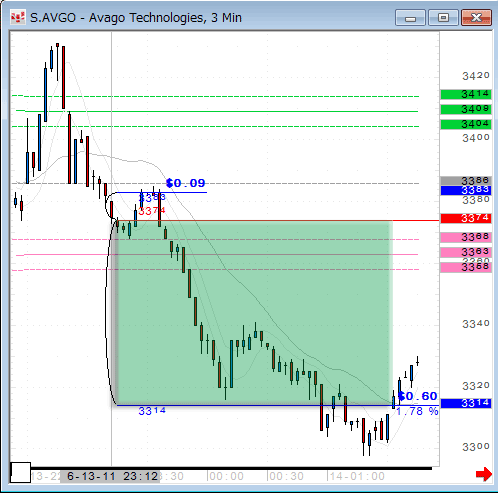Screen dimensions: 498x493
Task: Select green 3414 price label
Action: point(466,94)
